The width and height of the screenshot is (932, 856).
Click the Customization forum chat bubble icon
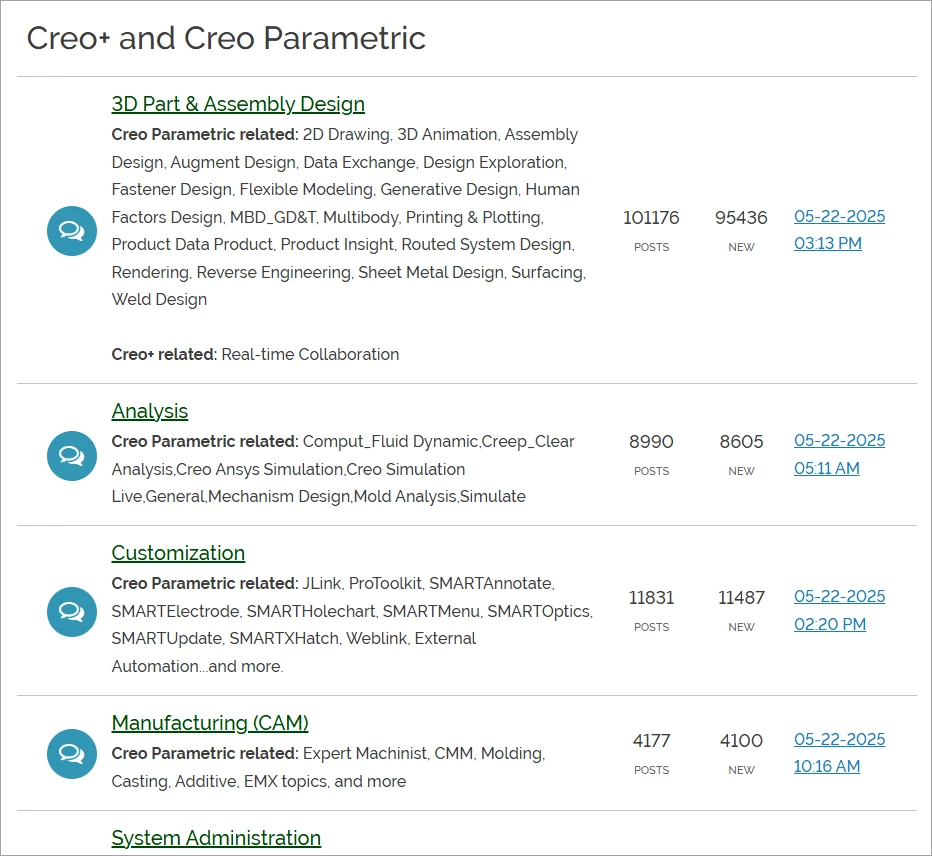pos(72,612)
